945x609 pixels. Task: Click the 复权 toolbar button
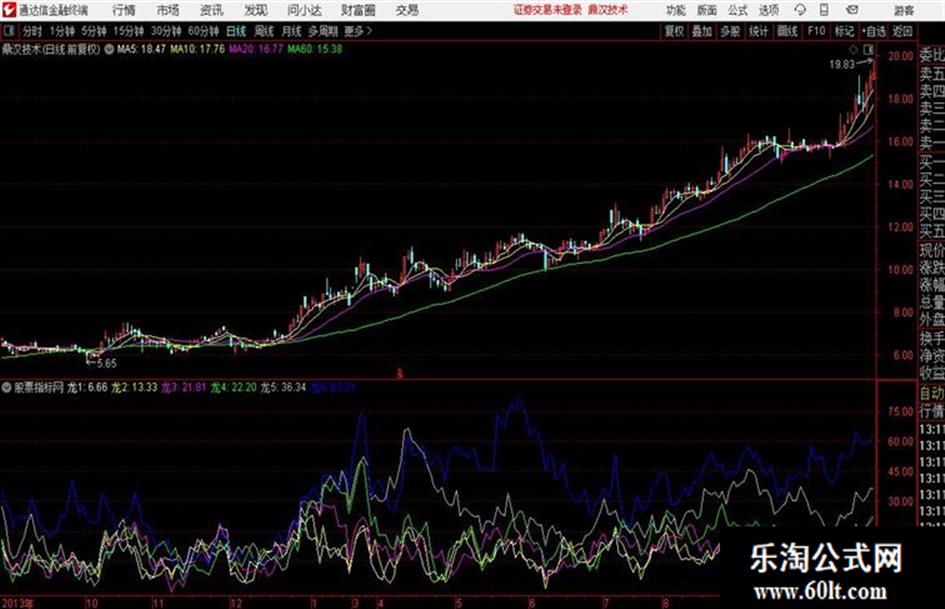673,31
